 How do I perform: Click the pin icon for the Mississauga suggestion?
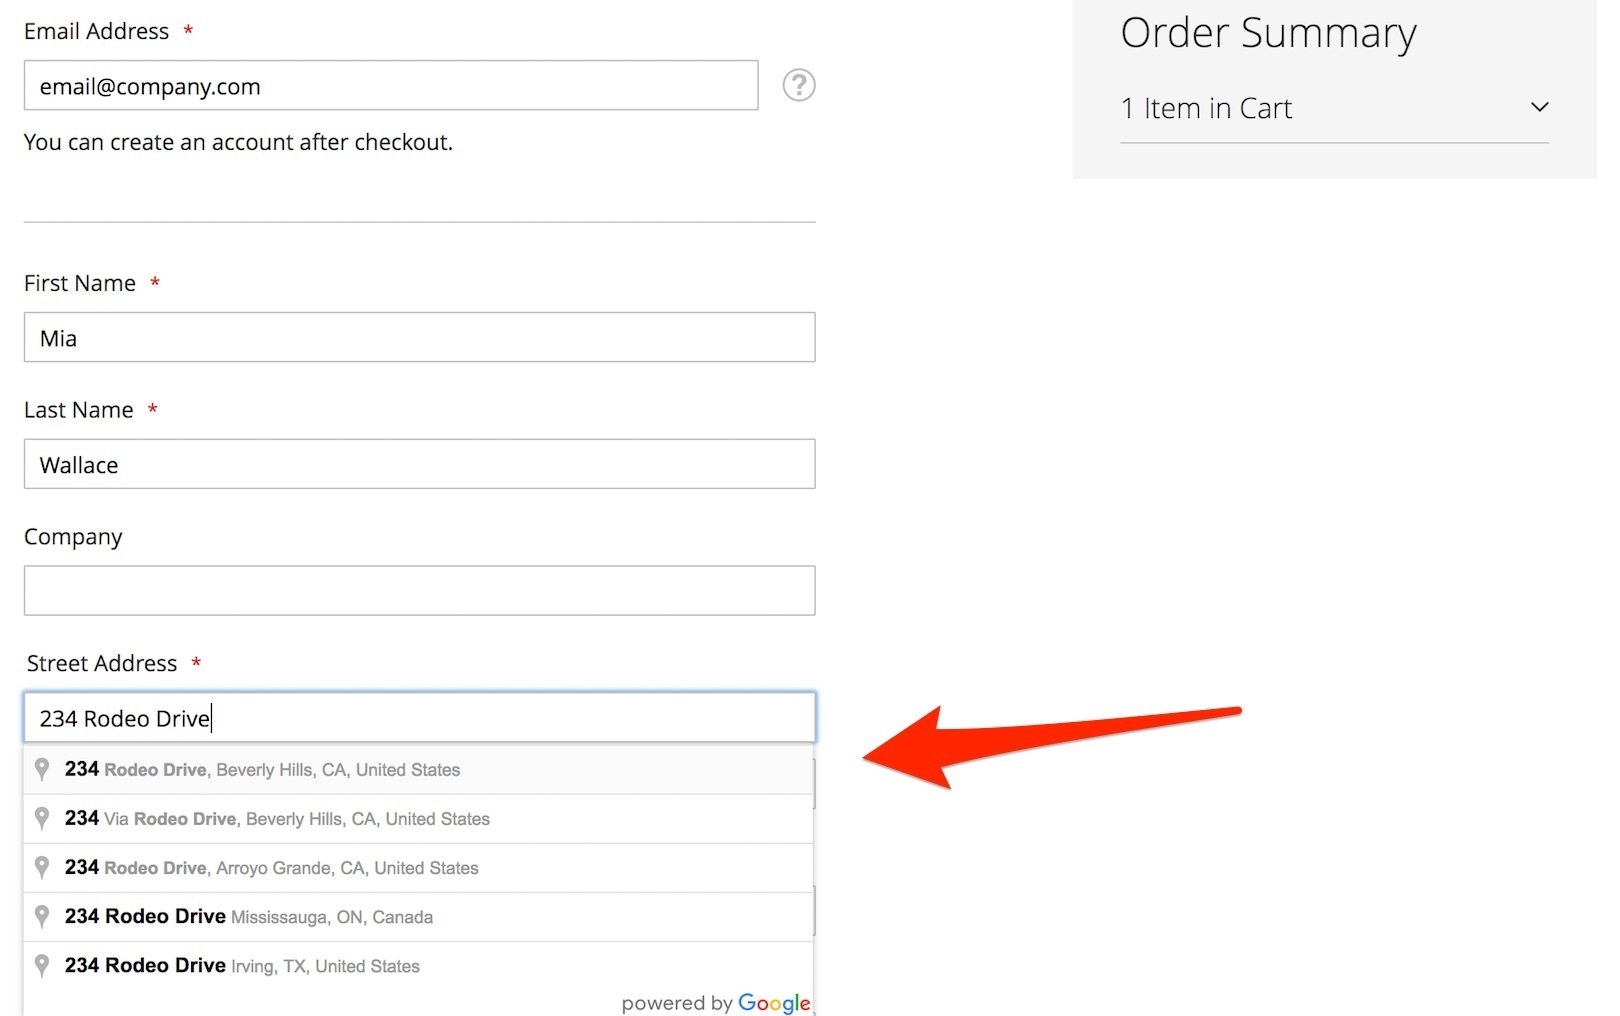(42, 916)
